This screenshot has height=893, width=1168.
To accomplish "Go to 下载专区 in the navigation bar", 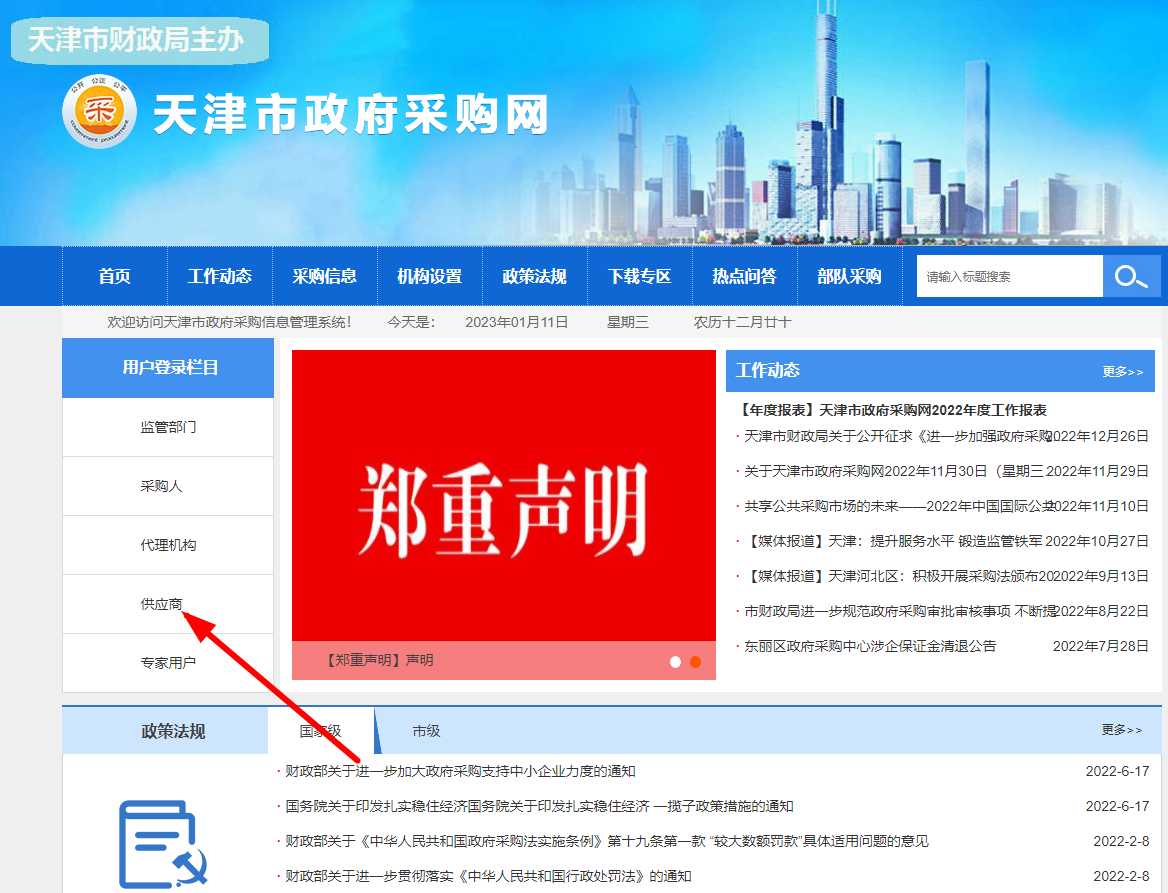I will (640, 277).
